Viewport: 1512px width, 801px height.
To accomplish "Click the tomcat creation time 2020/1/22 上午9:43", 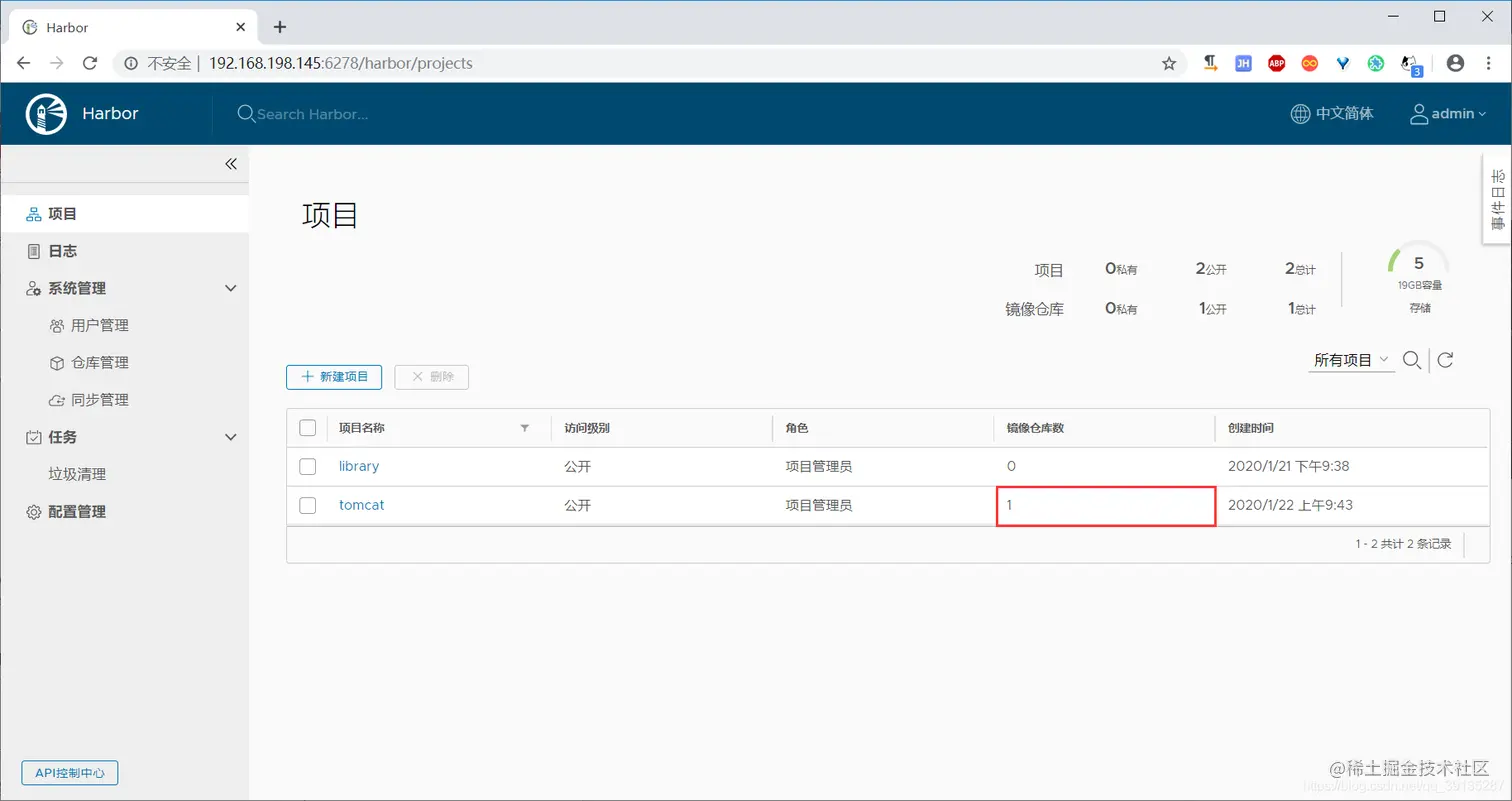I will click(x=1290, y=505).
